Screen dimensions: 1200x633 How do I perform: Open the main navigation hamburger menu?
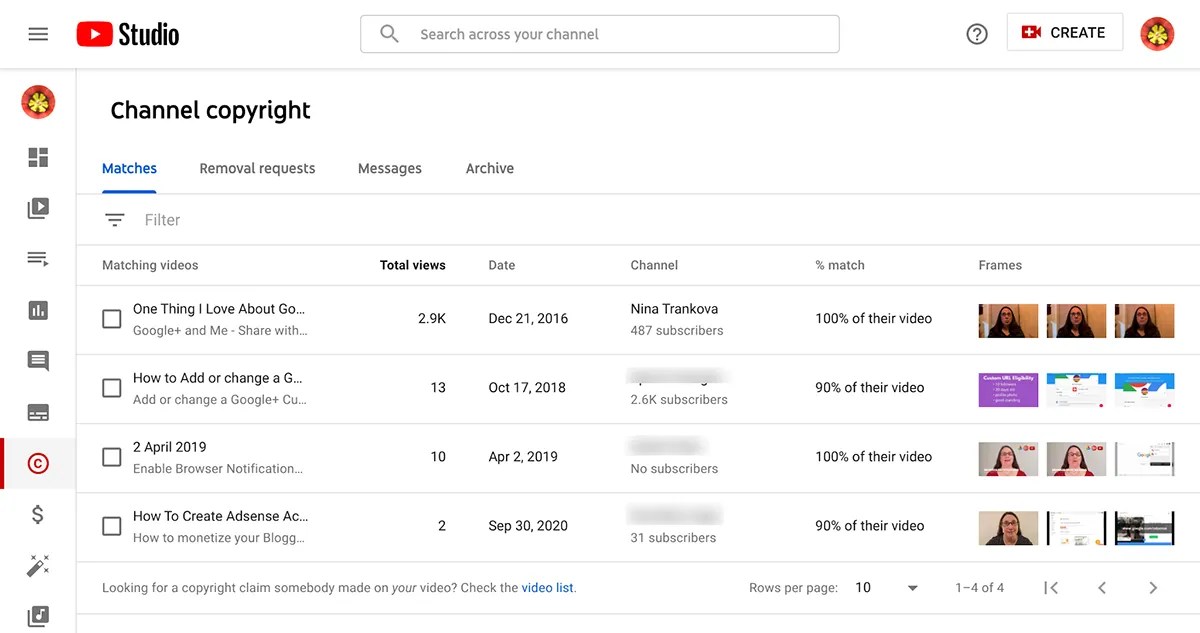[38, 32]
